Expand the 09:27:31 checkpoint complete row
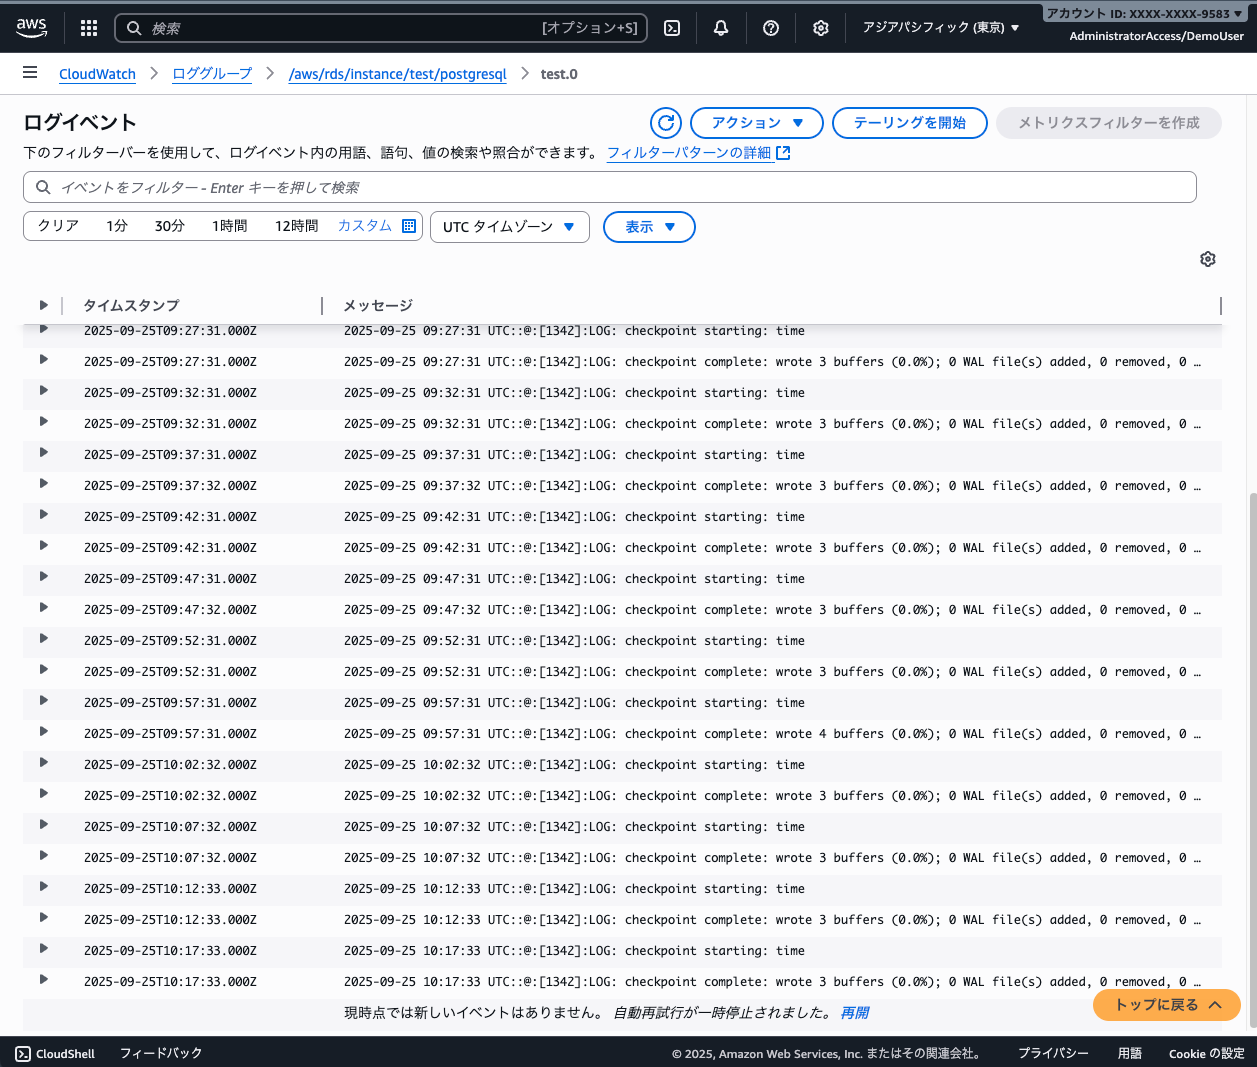 coord(43,360)
